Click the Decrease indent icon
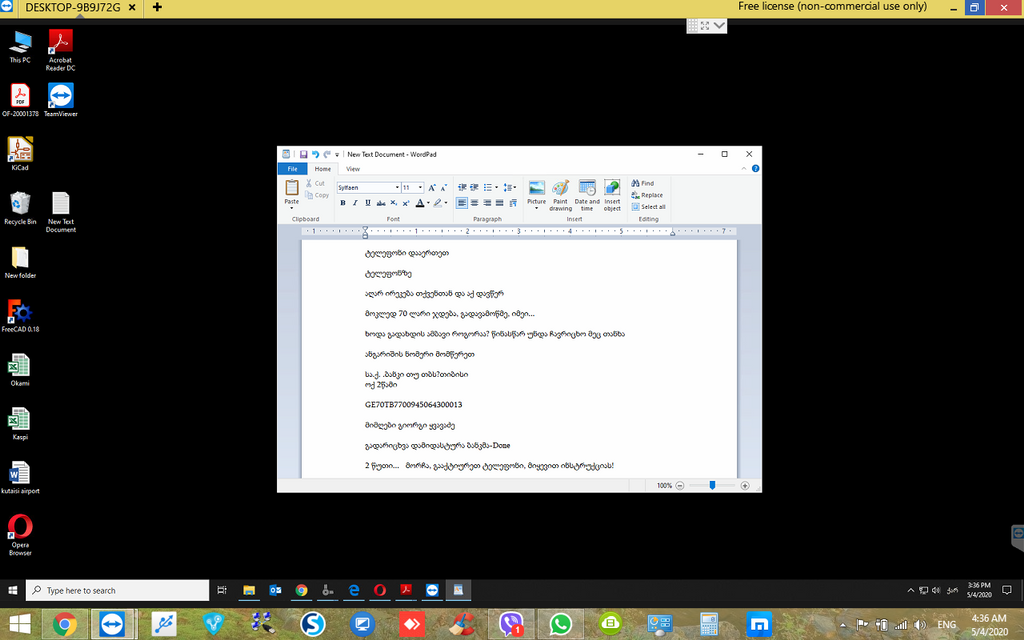Screen dimensions: 1024x640 [462, 187]
